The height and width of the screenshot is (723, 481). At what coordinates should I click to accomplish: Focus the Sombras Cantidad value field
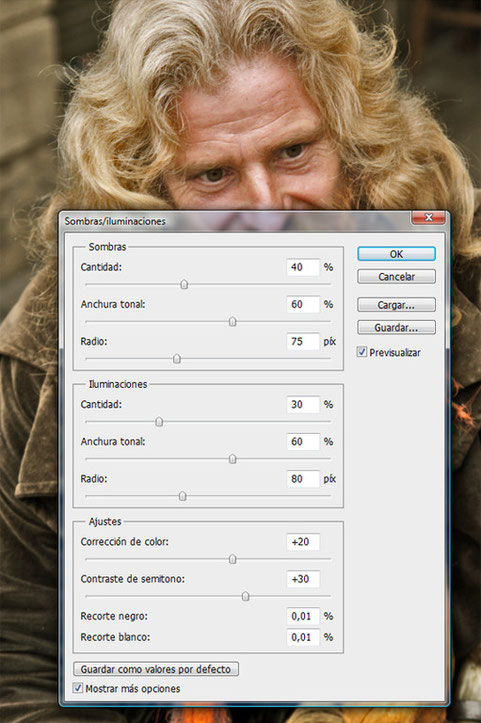point(303,267)
